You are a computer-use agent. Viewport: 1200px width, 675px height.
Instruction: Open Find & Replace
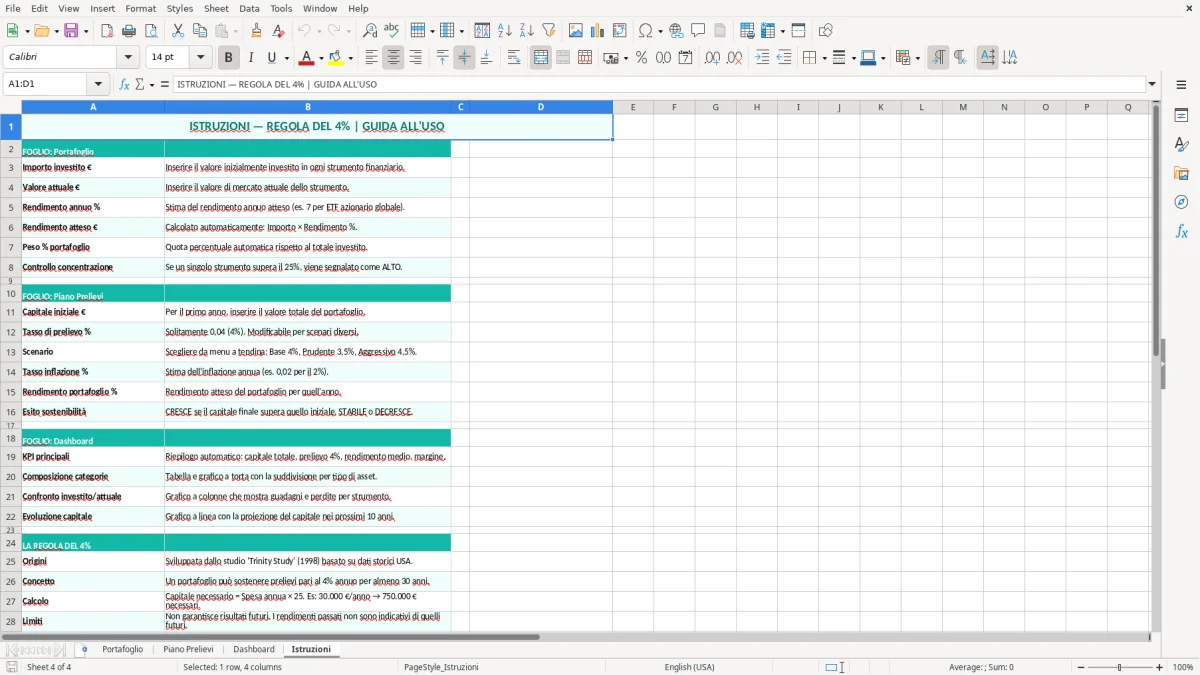click(x=370, y=31)
